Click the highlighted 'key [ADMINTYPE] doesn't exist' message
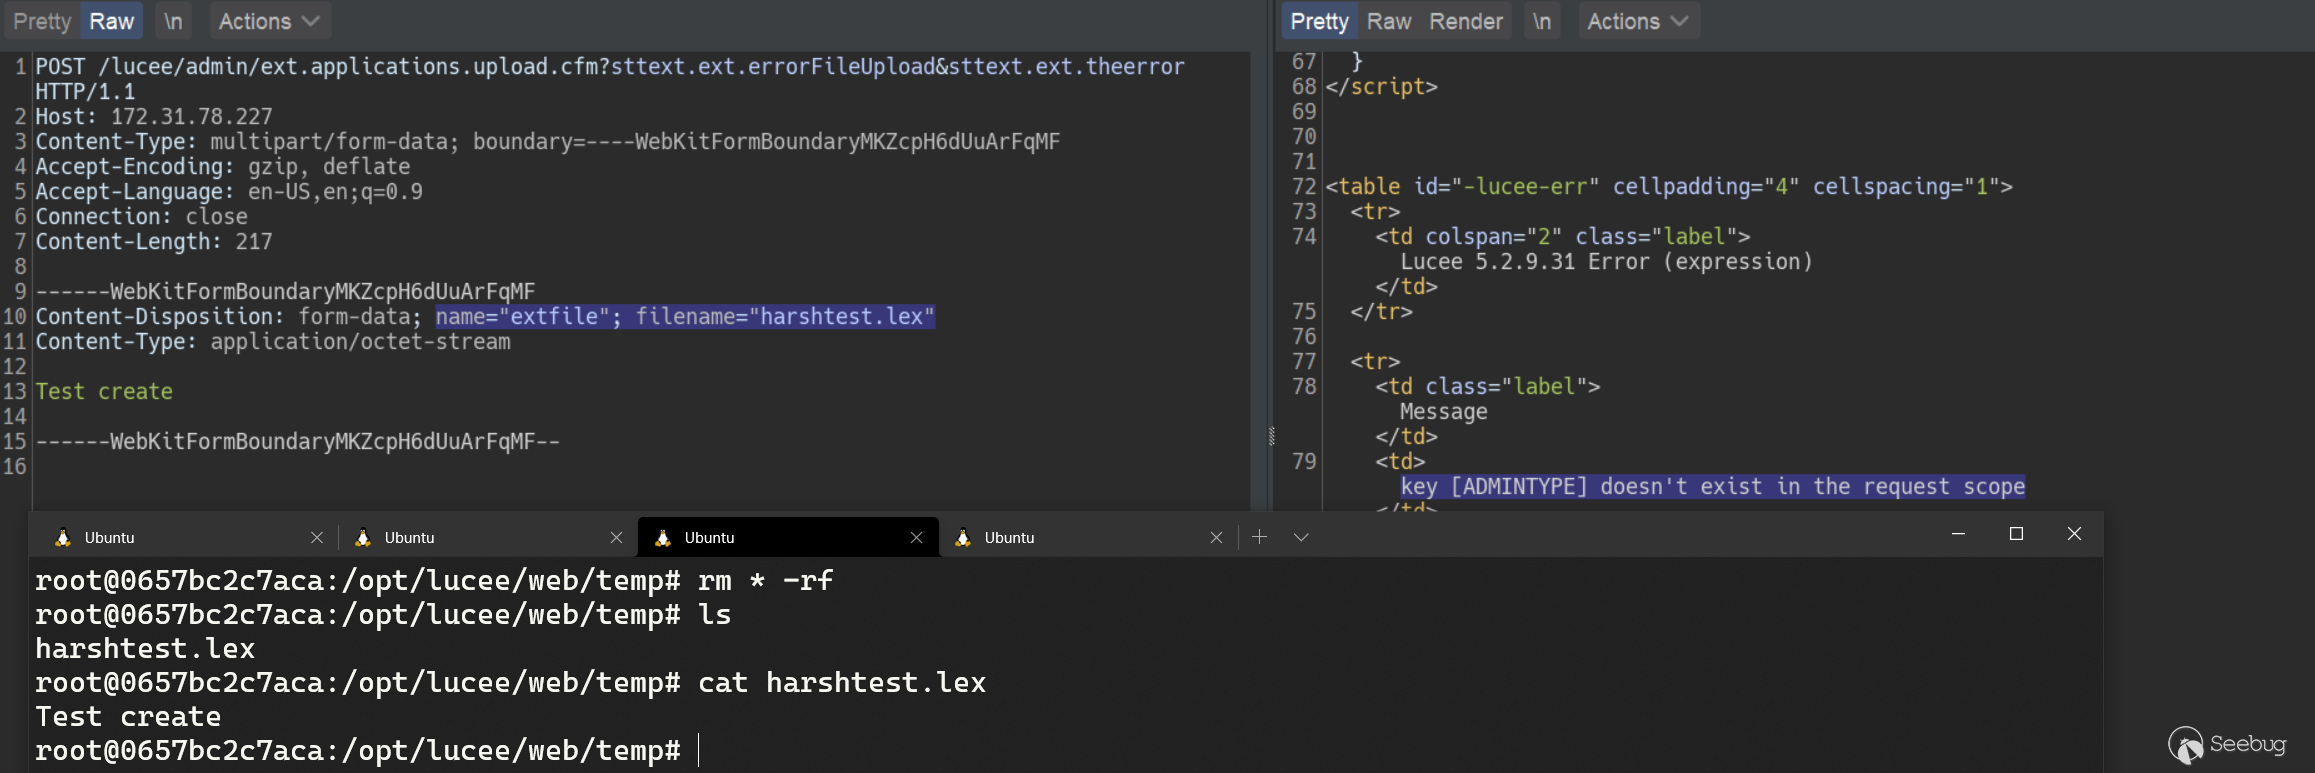The image size is (2315, 773). coord(1713,486)
